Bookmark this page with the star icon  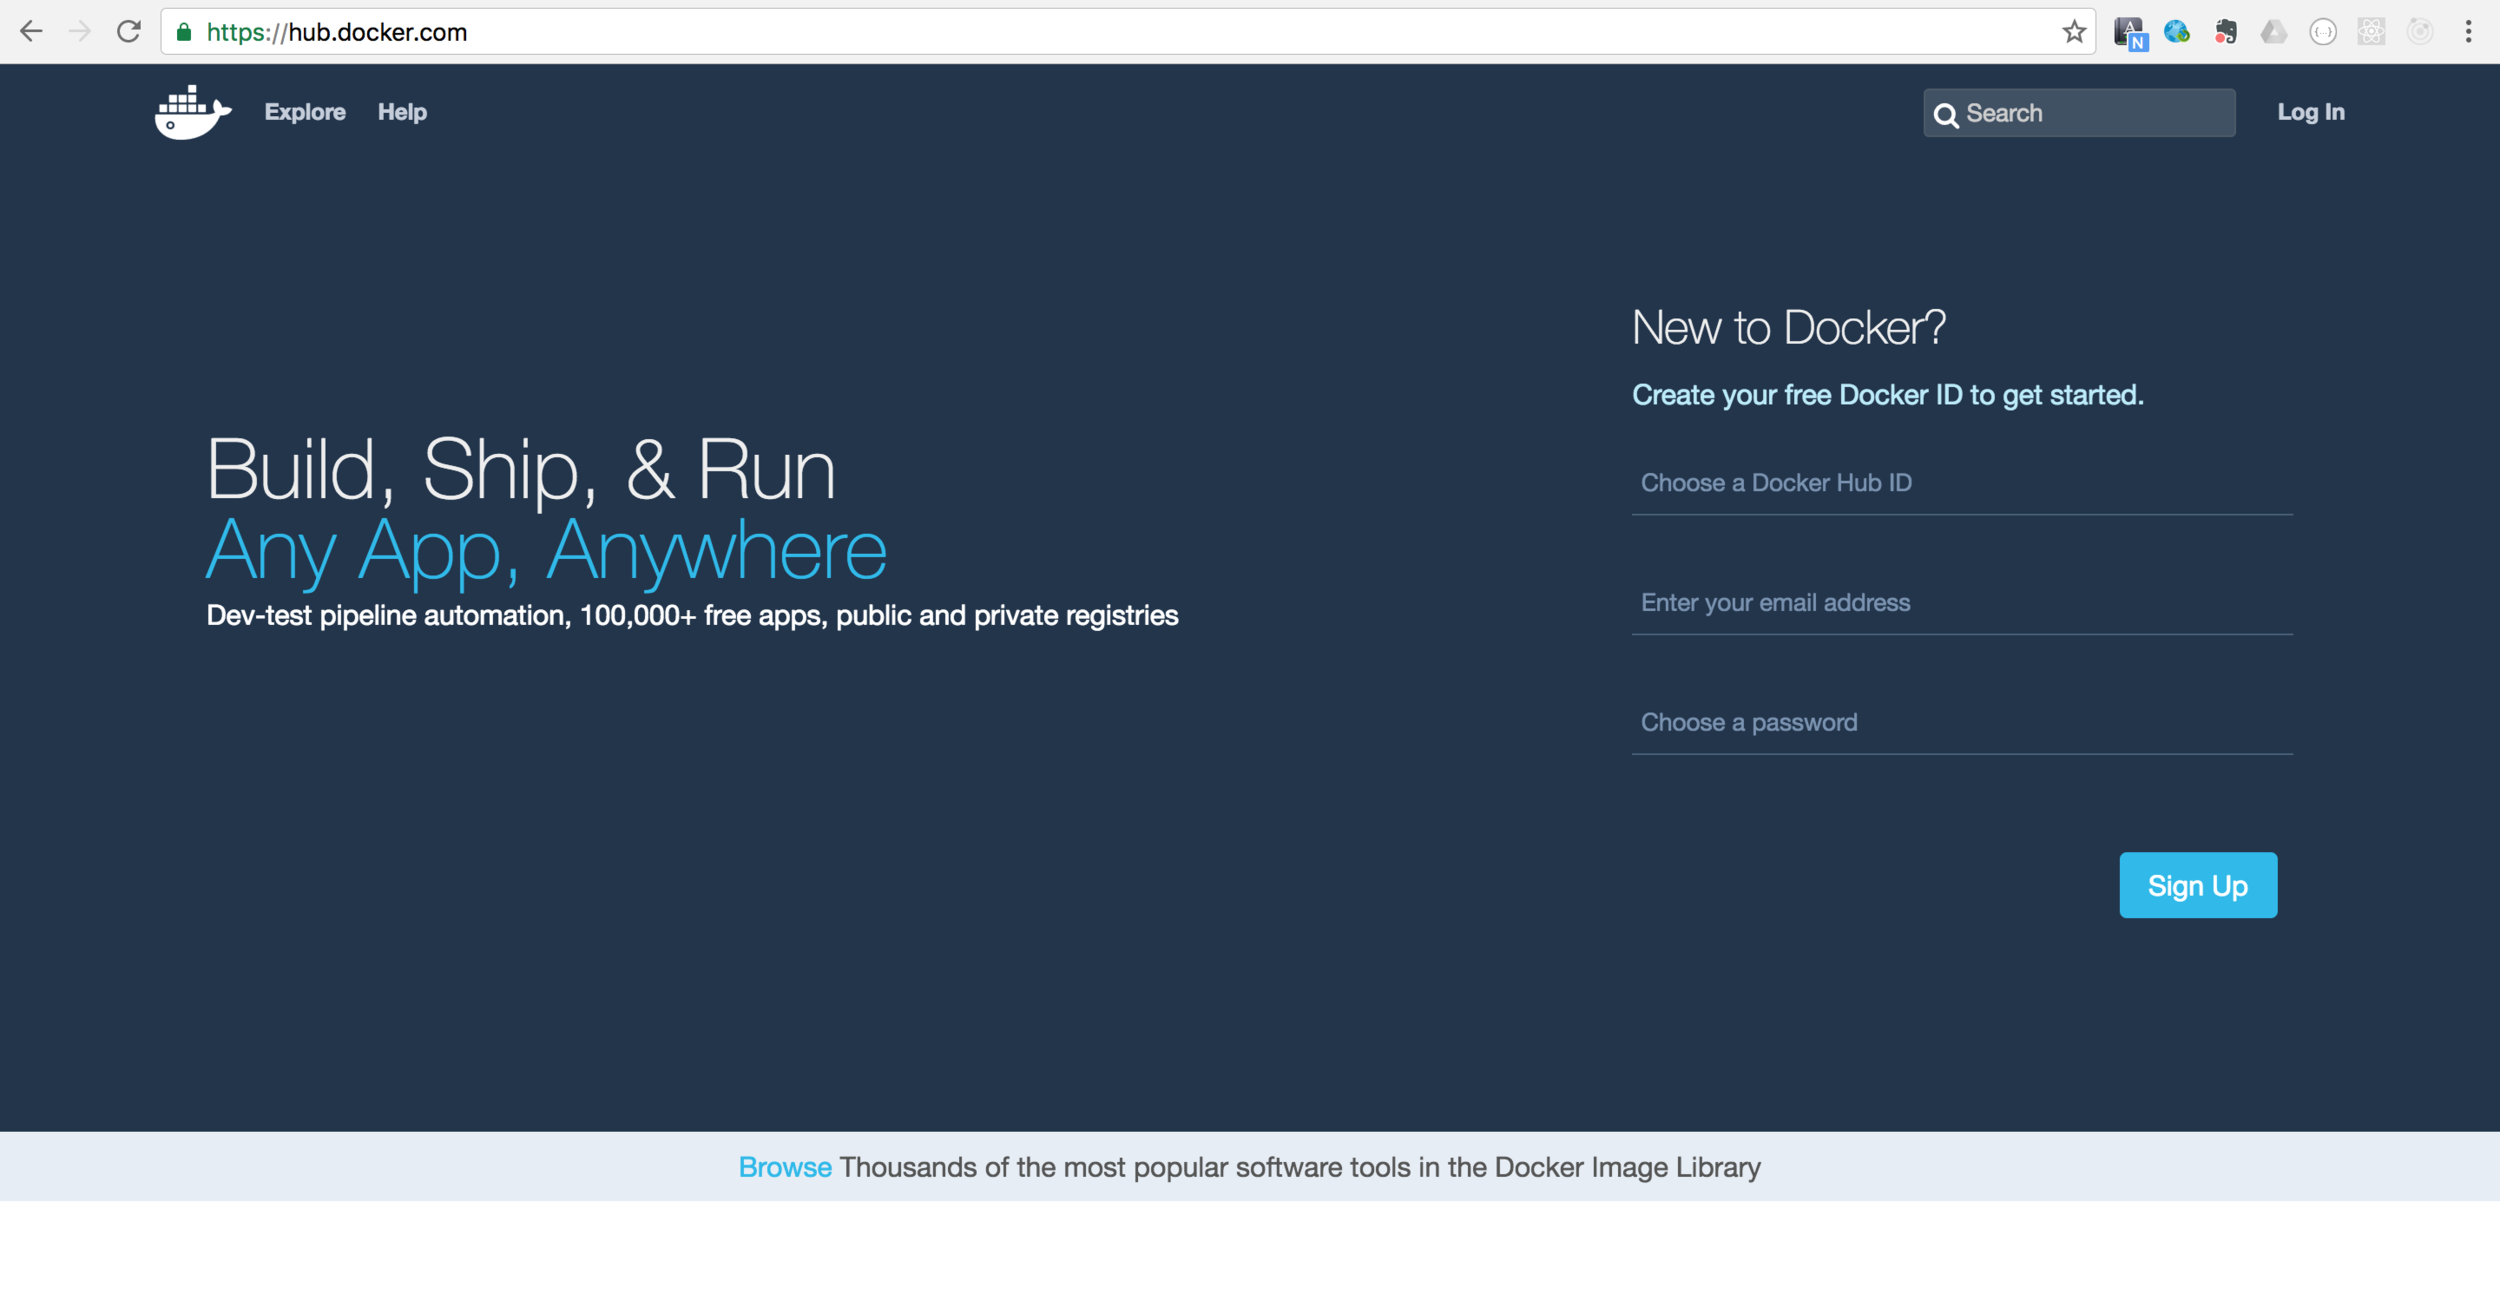coord(2074,32)
